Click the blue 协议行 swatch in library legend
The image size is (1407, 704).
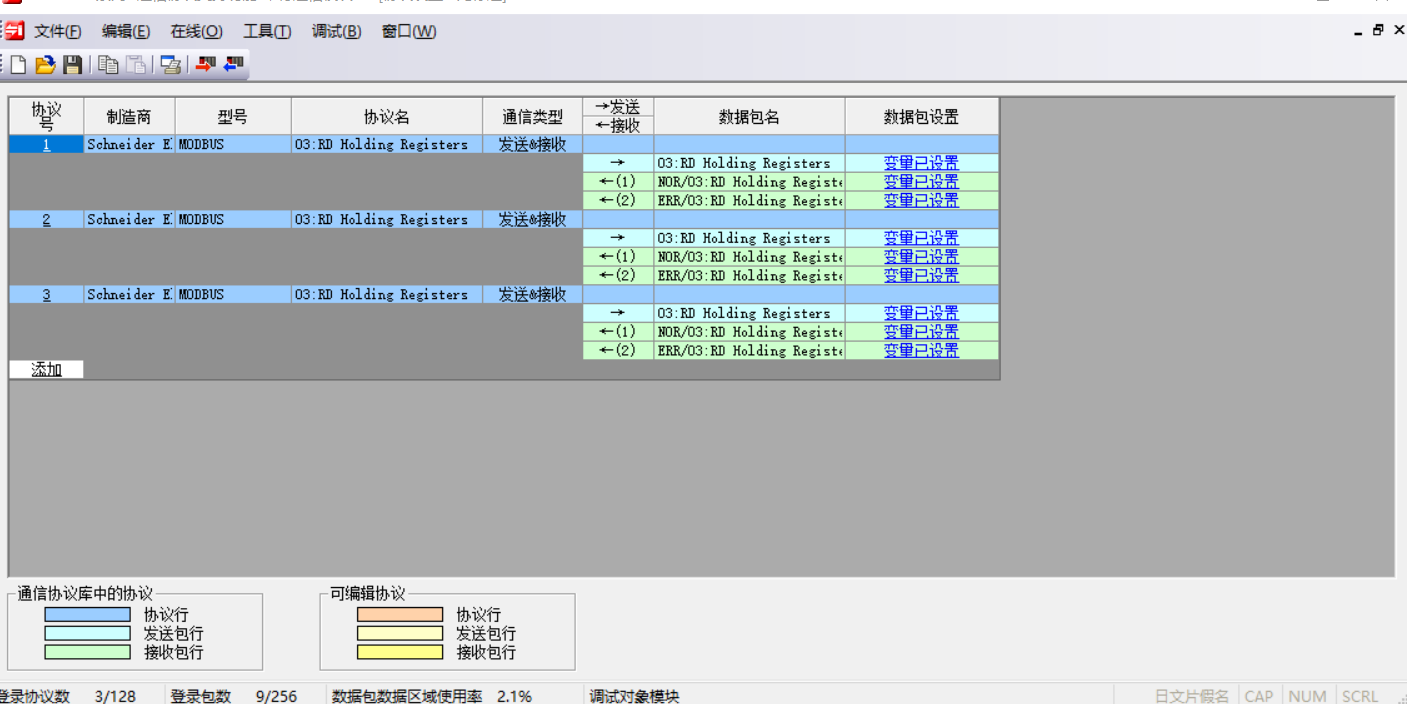(x=87, y=615)
